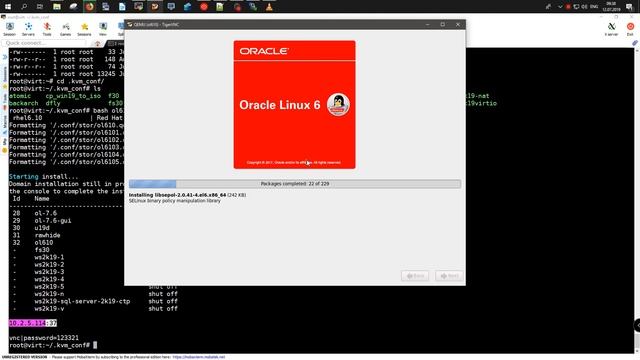Image resolution: width=640 pixels, height=360 pixels.
Task: Open the Tools toolbar icon in MobaXterm
Action: (x=47, y=29)
